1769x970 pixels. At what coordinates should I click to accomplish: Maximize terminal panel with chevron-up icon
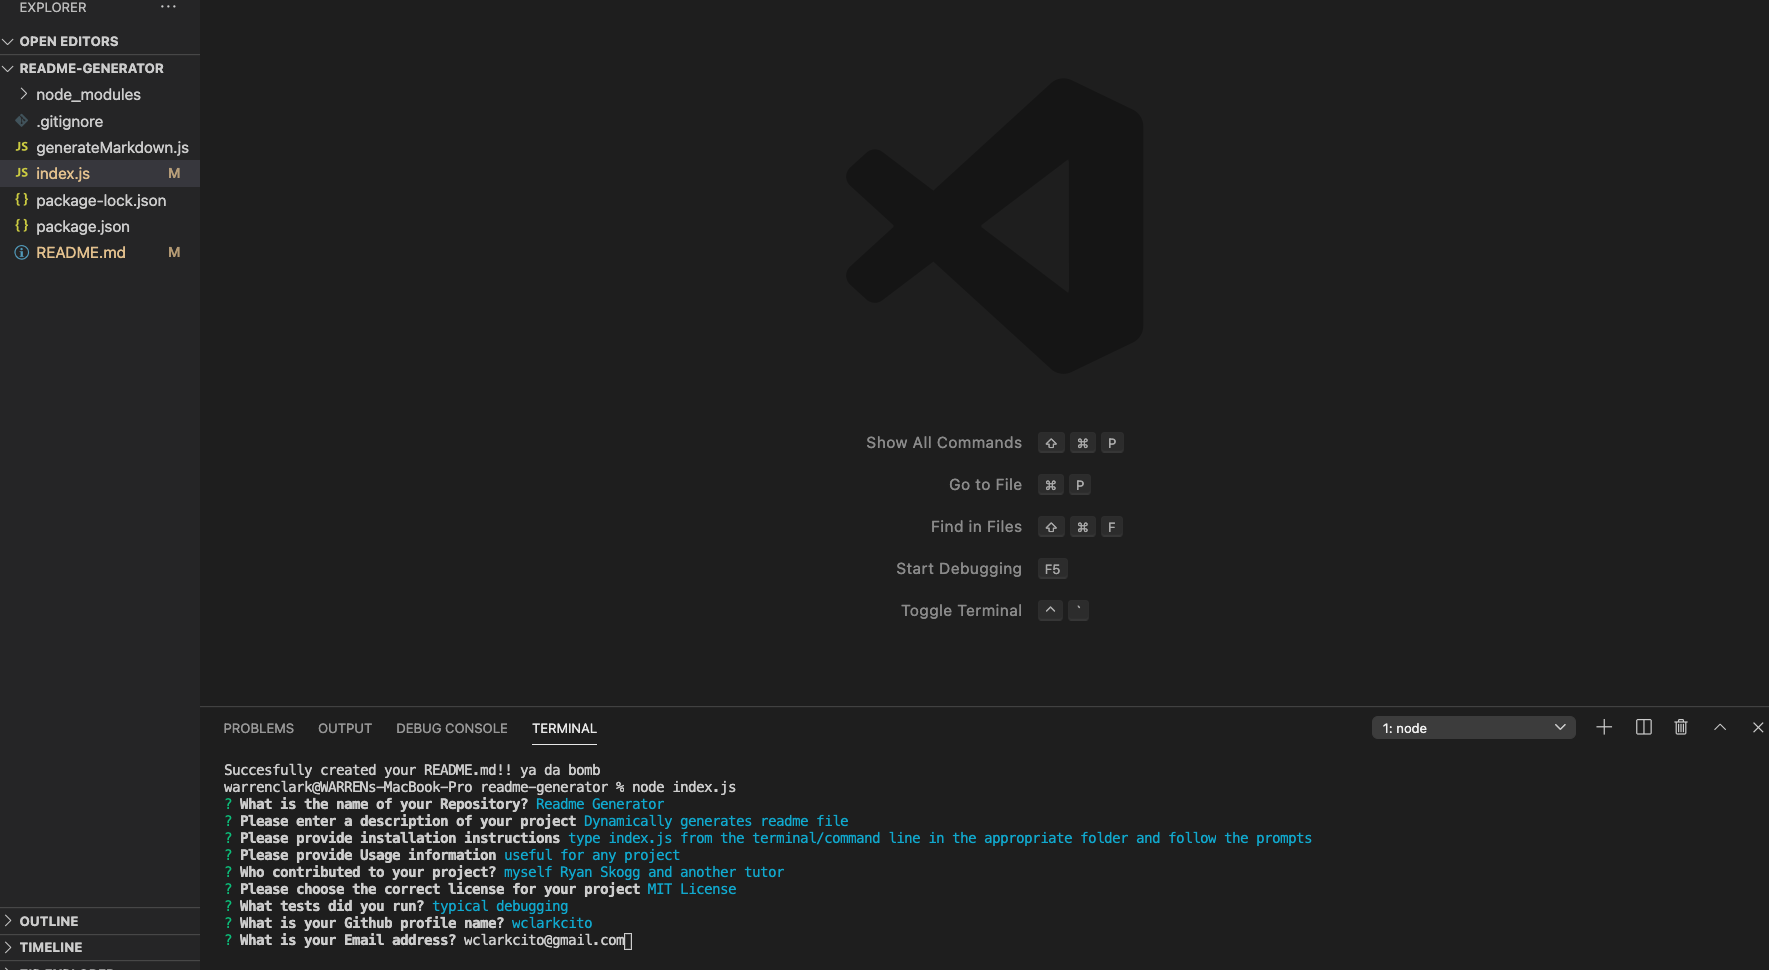tap(1720, 727)
